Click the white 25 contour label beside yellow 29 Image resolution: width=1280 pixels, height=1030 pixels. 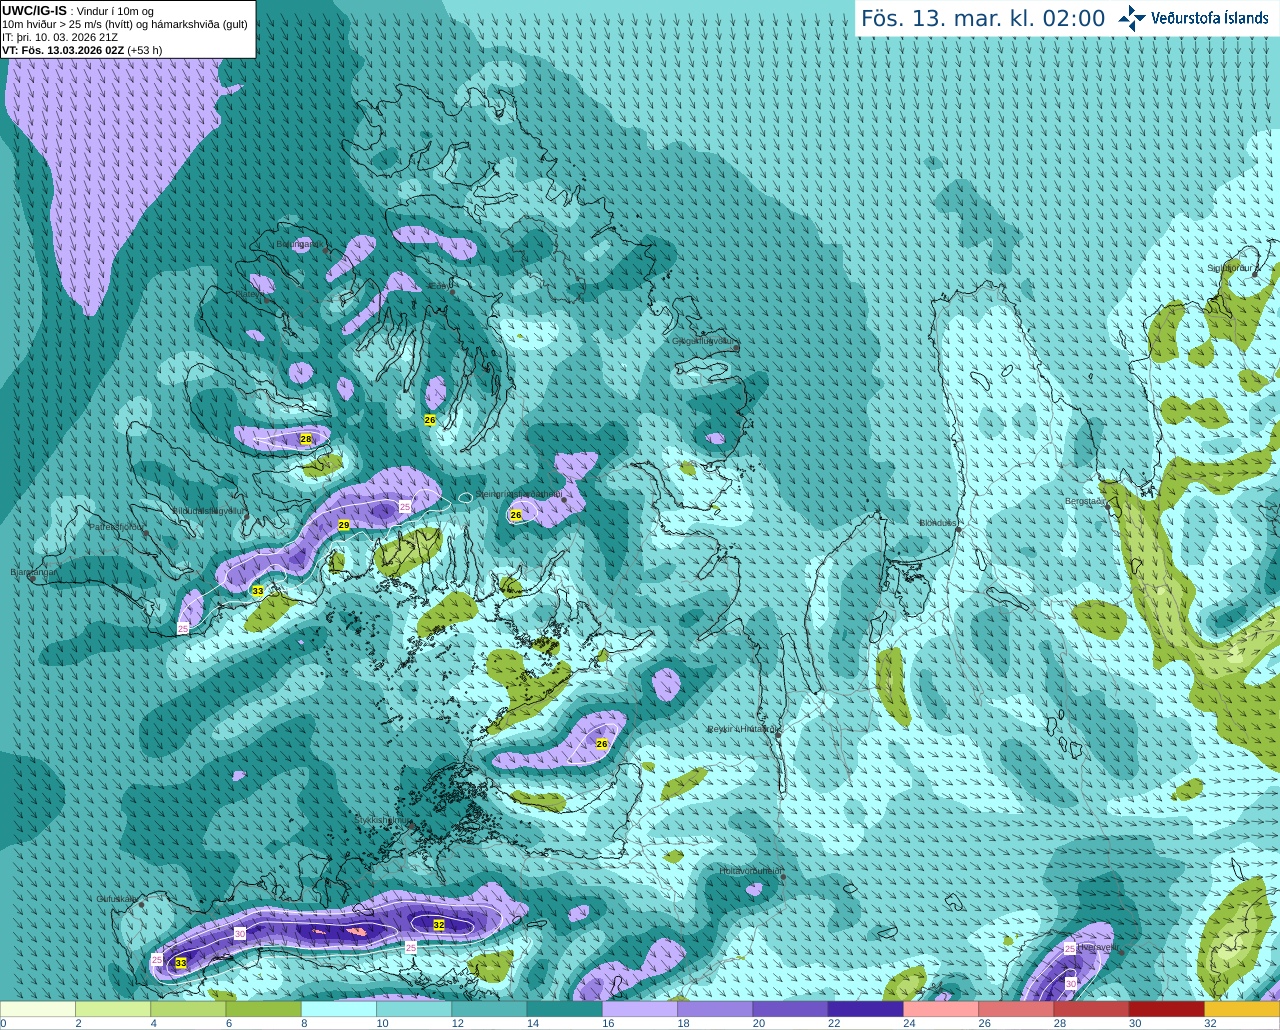pyautogui.click(x=405, y=507)
